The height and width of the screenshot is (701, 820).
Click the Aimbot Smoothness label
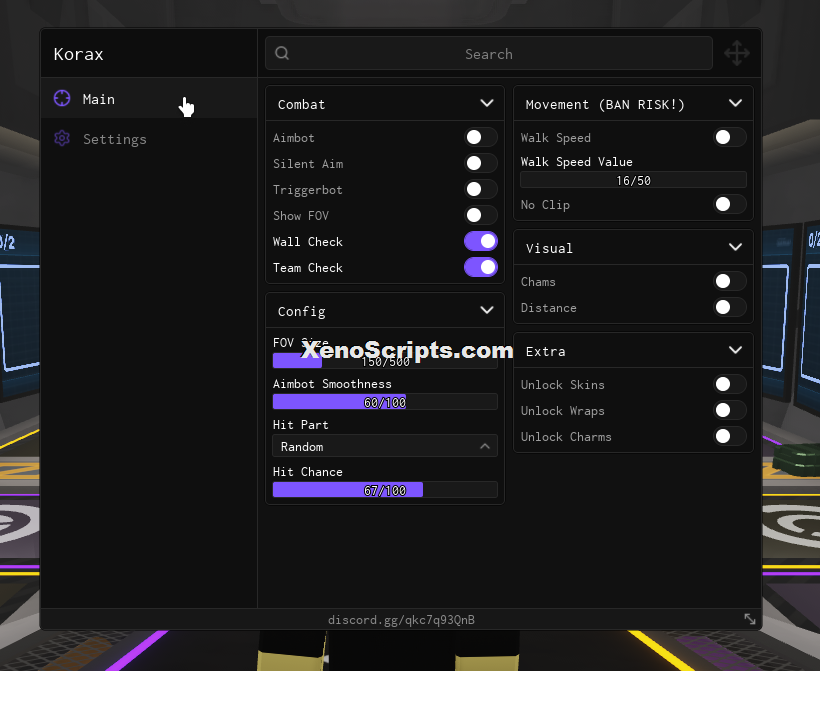coord(332,384)
